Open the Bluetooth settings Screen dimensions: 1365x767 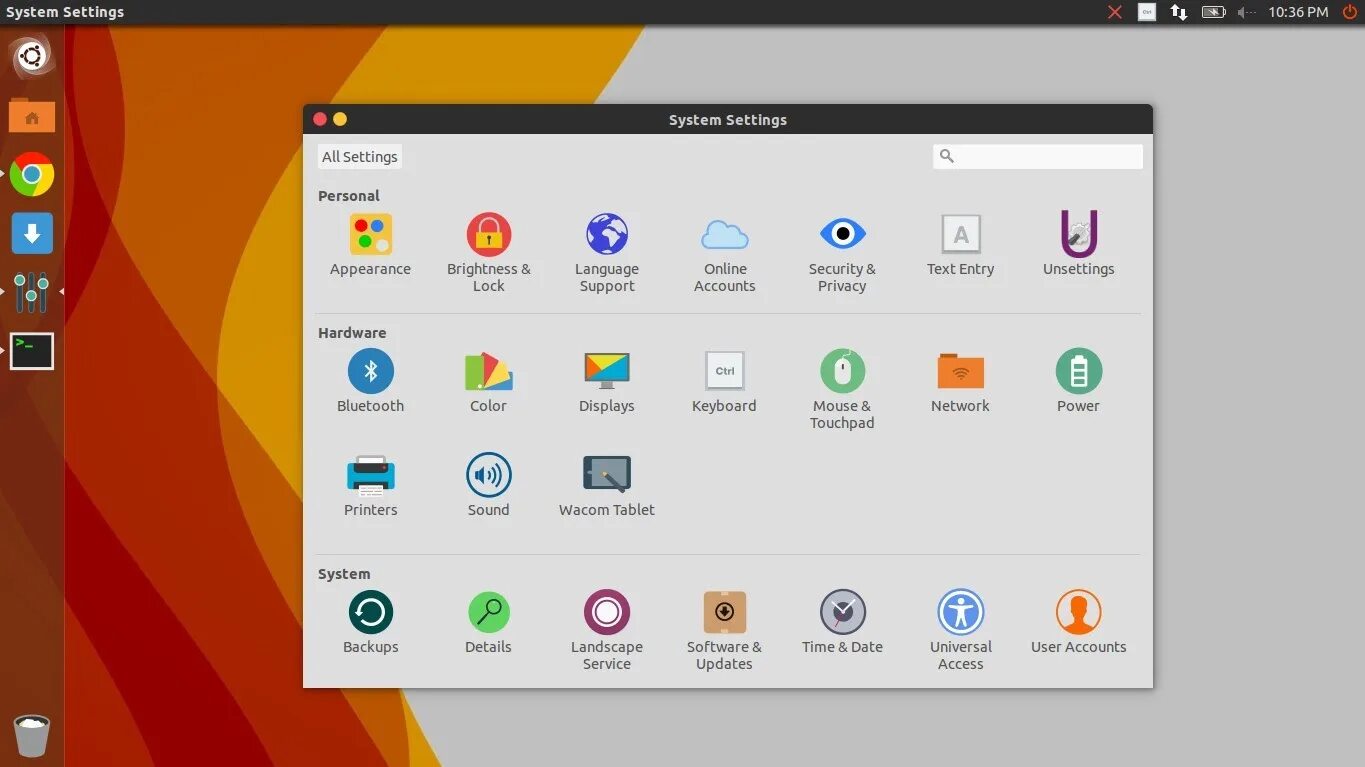pyautogui.click(x=370, y=377)
